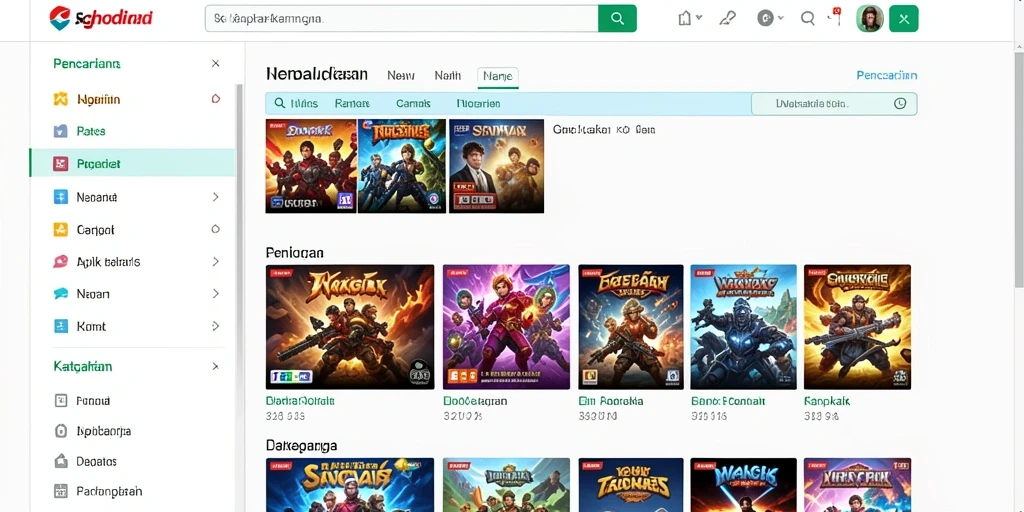Click the header magnifier icon beside the avatar
Screen dimensions: 1024x512
(x=808, y=18)
